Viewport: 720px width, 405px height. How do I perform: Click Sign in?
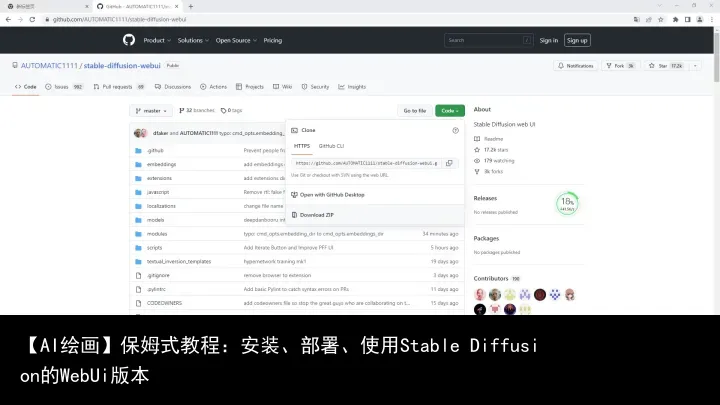click(x=549, y=40)
